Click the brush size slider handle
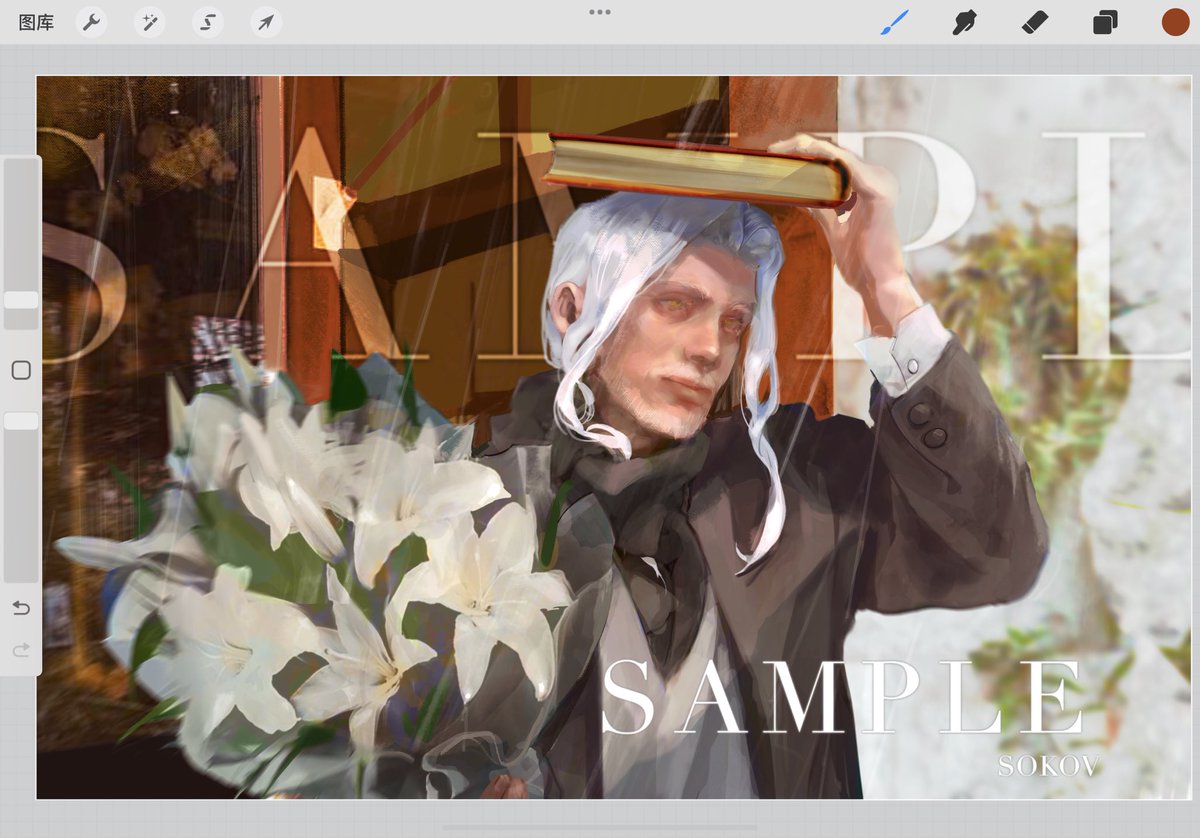This screenshot has height=838, width=1200. (x=21, y=300)
